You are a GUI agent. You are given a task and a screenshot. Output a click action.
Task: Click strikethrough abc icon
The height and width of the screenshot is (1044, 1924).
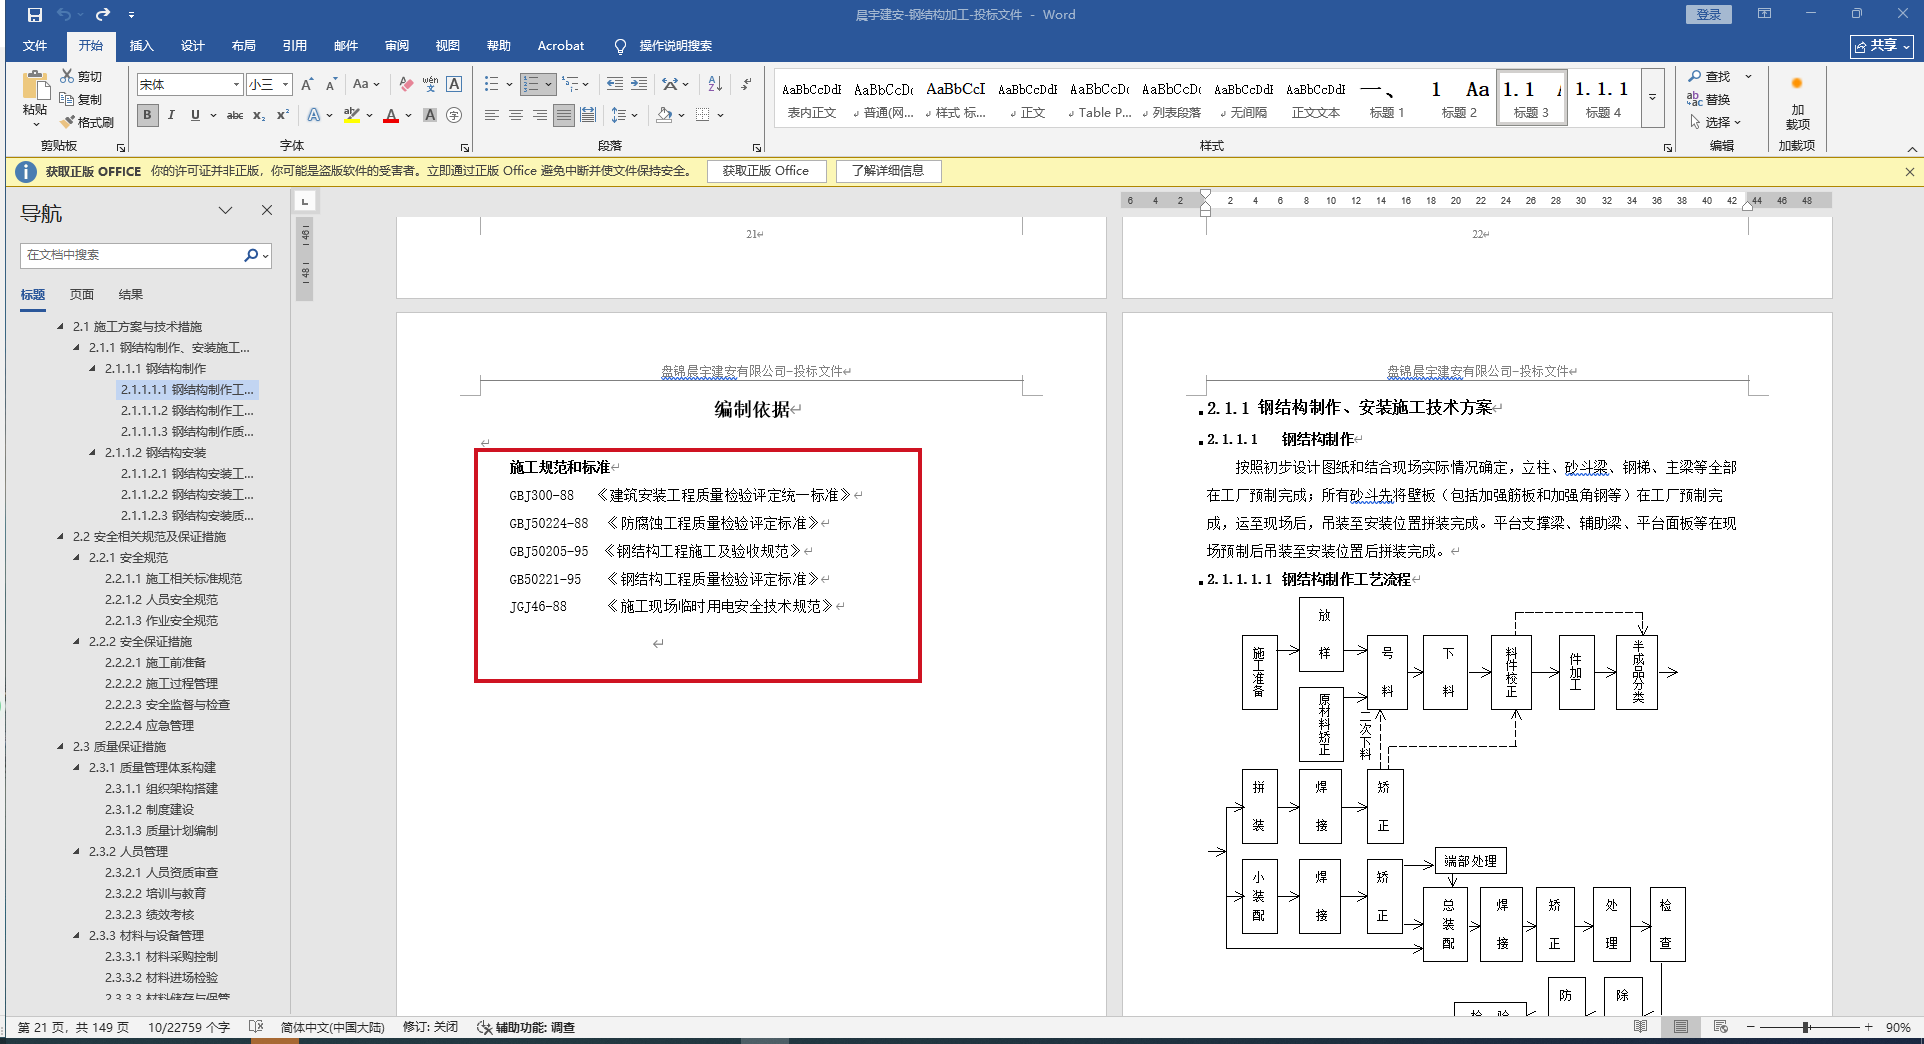pos(235,115)
